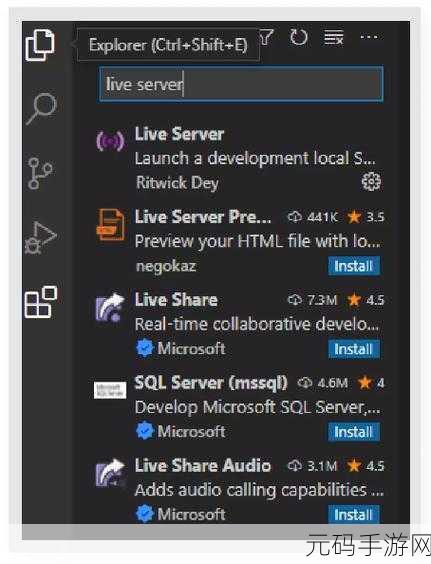This screenshot has width=431, height=564.
Task: Install Live Share Audio extension
Action: pos(354,514)
